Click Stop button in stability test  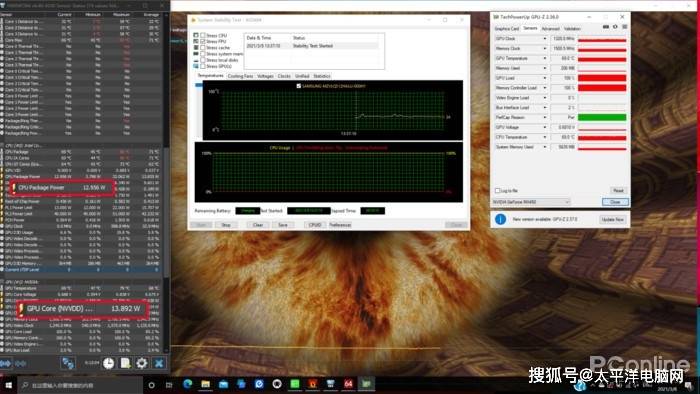pos(226,225)
